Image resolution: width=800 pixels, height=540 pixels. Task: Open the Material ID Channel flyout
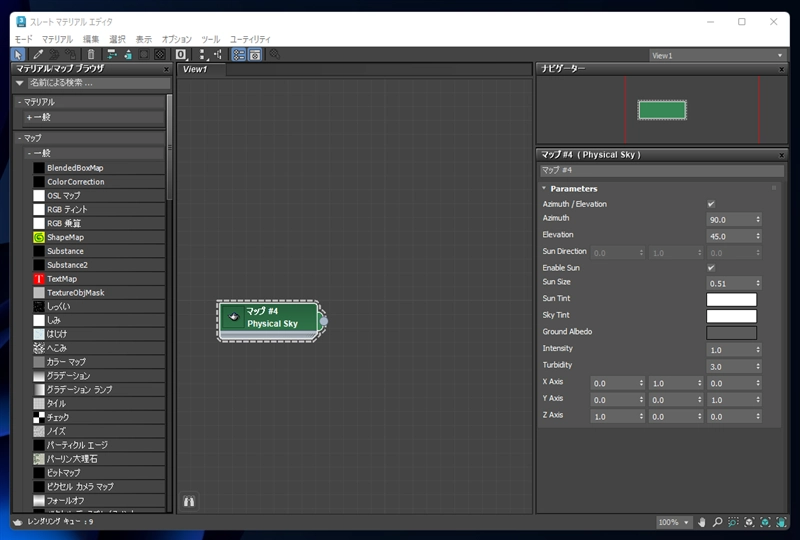click(x=181, y=55)
